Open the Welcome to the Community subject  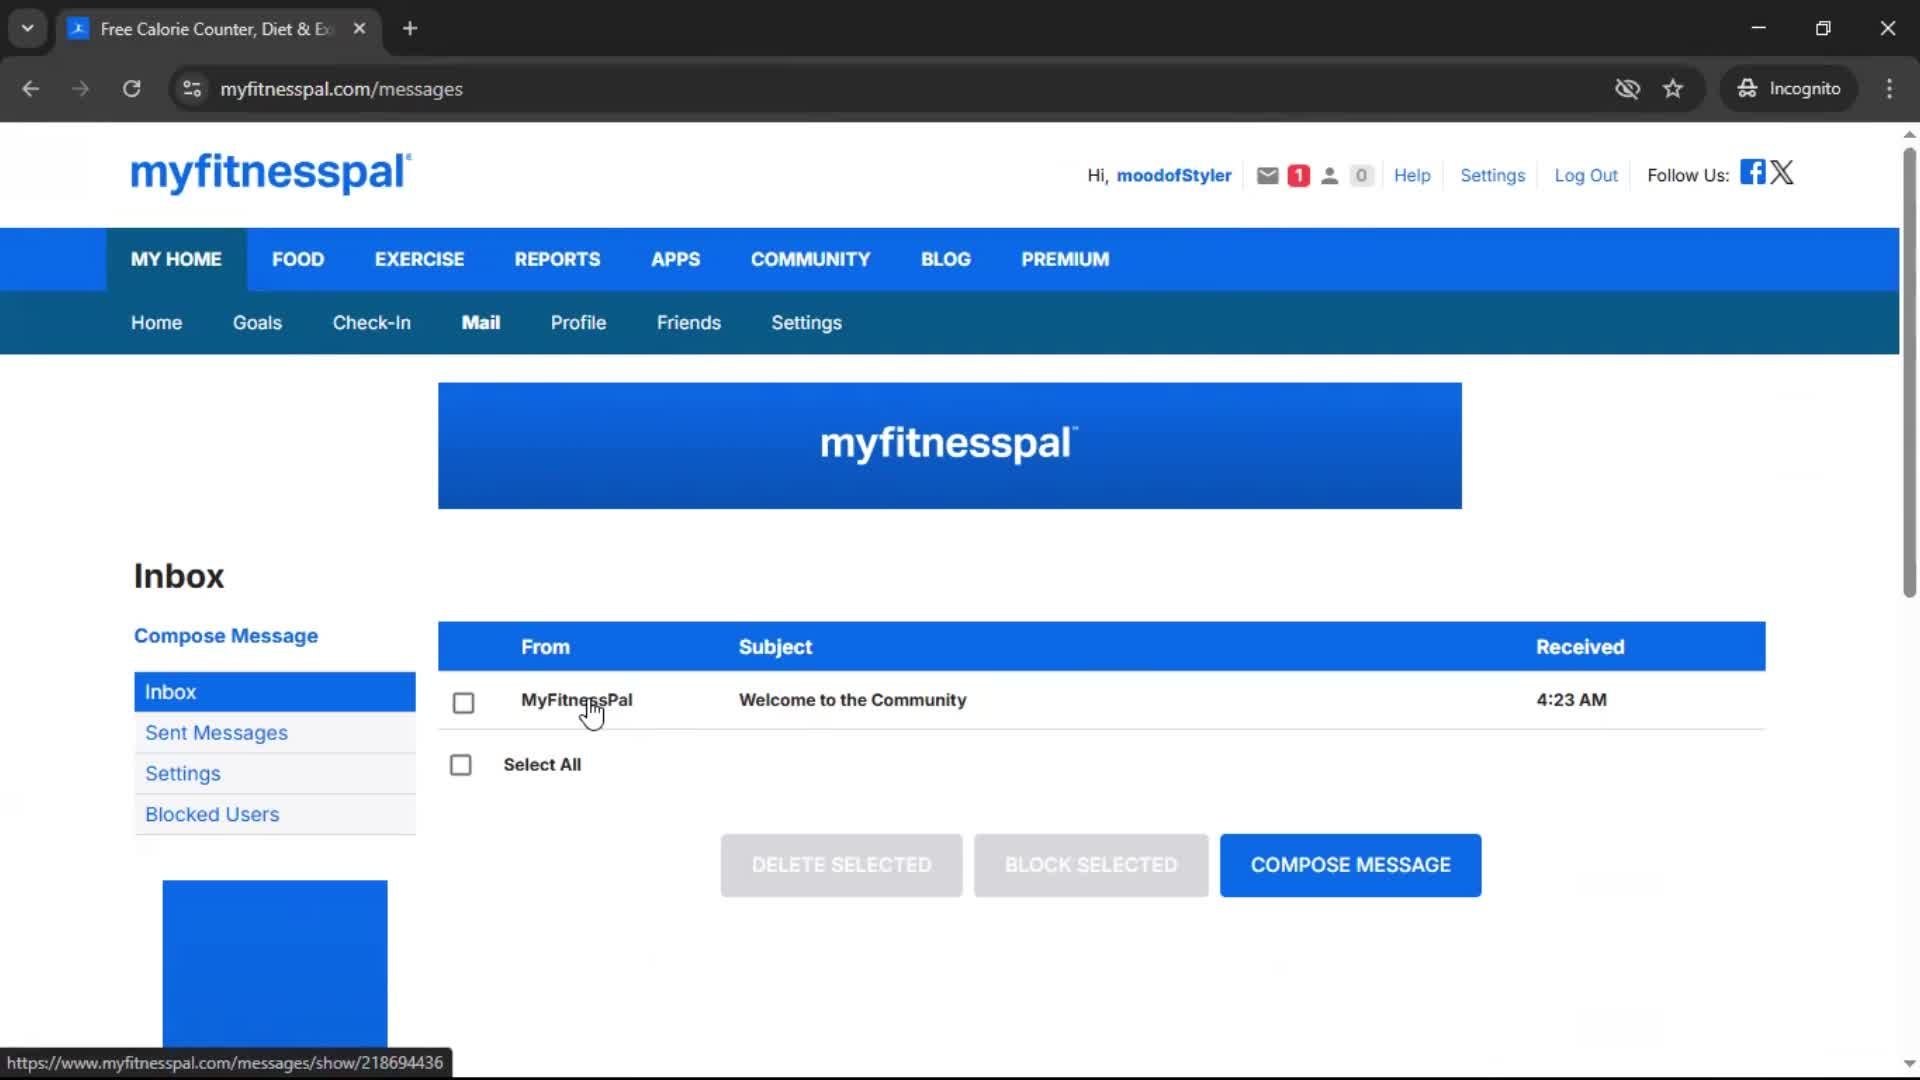[x=852, y=700]
